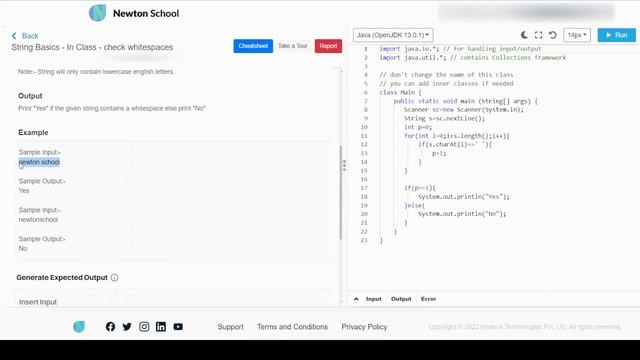640x360 pixels.
Task: Click the 'Yes' sample output
Action: [24, 191]
